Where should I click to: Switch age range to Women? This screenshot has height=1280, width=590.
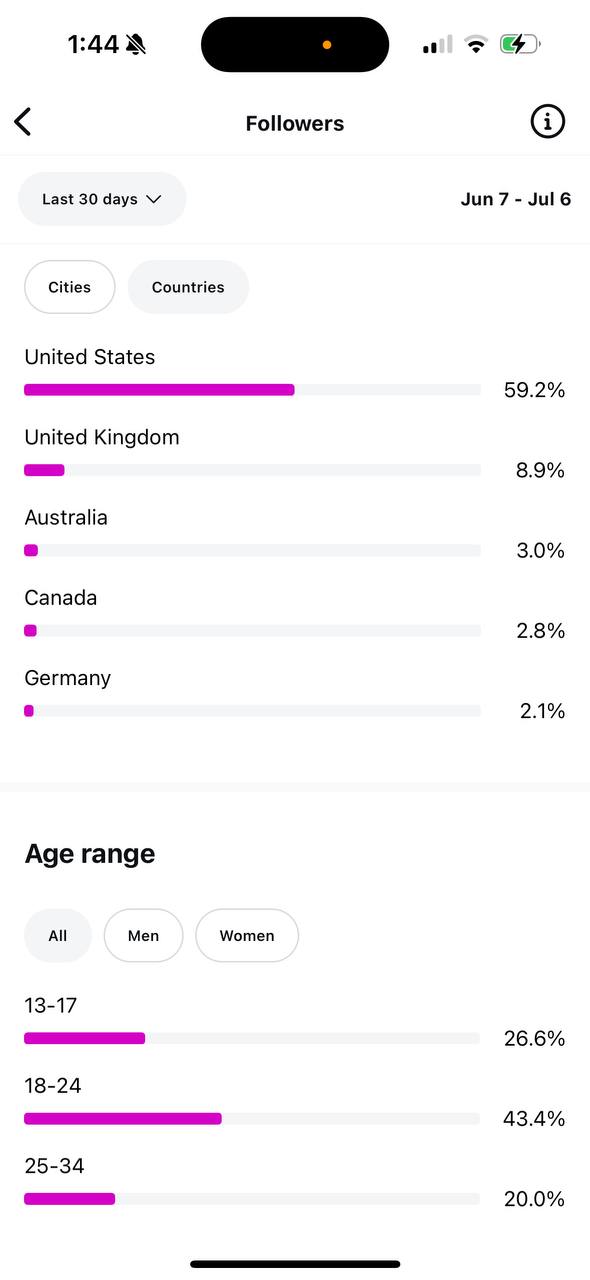pos(247,936)
